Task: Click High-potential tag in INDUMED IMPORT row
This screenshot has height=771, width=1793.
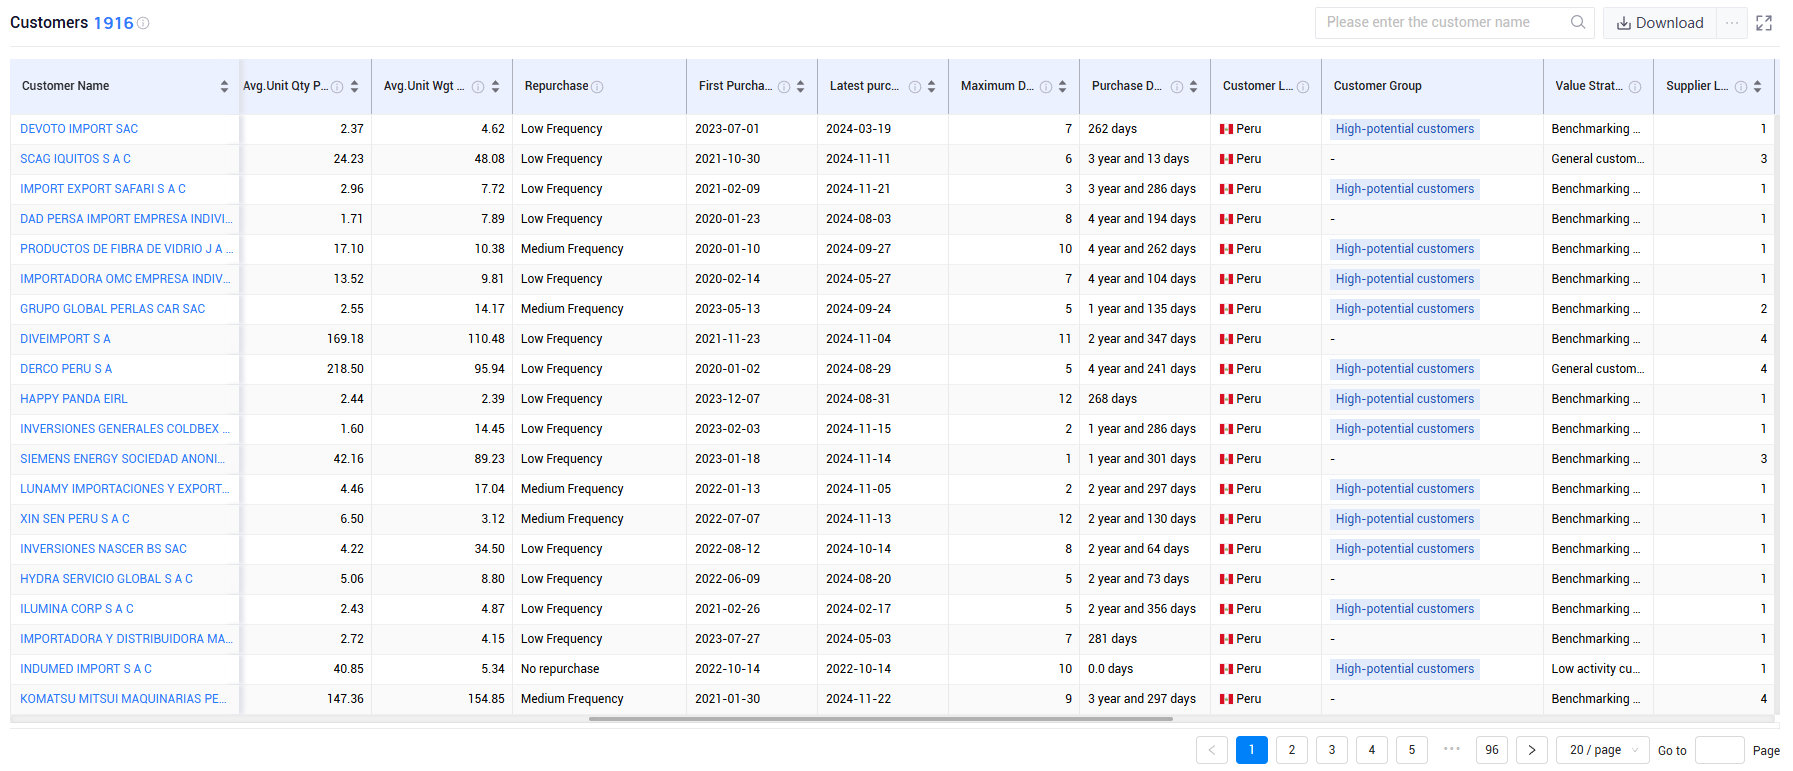Action: pos(1404,669)
